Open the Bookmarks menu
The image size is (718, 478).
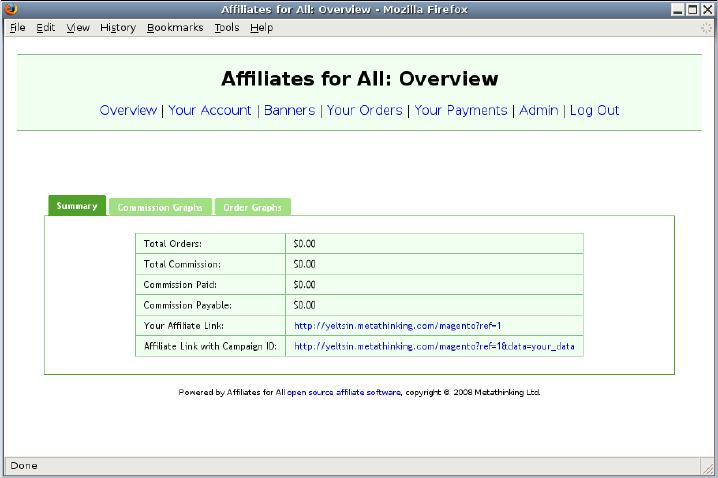tap(175, 28)
